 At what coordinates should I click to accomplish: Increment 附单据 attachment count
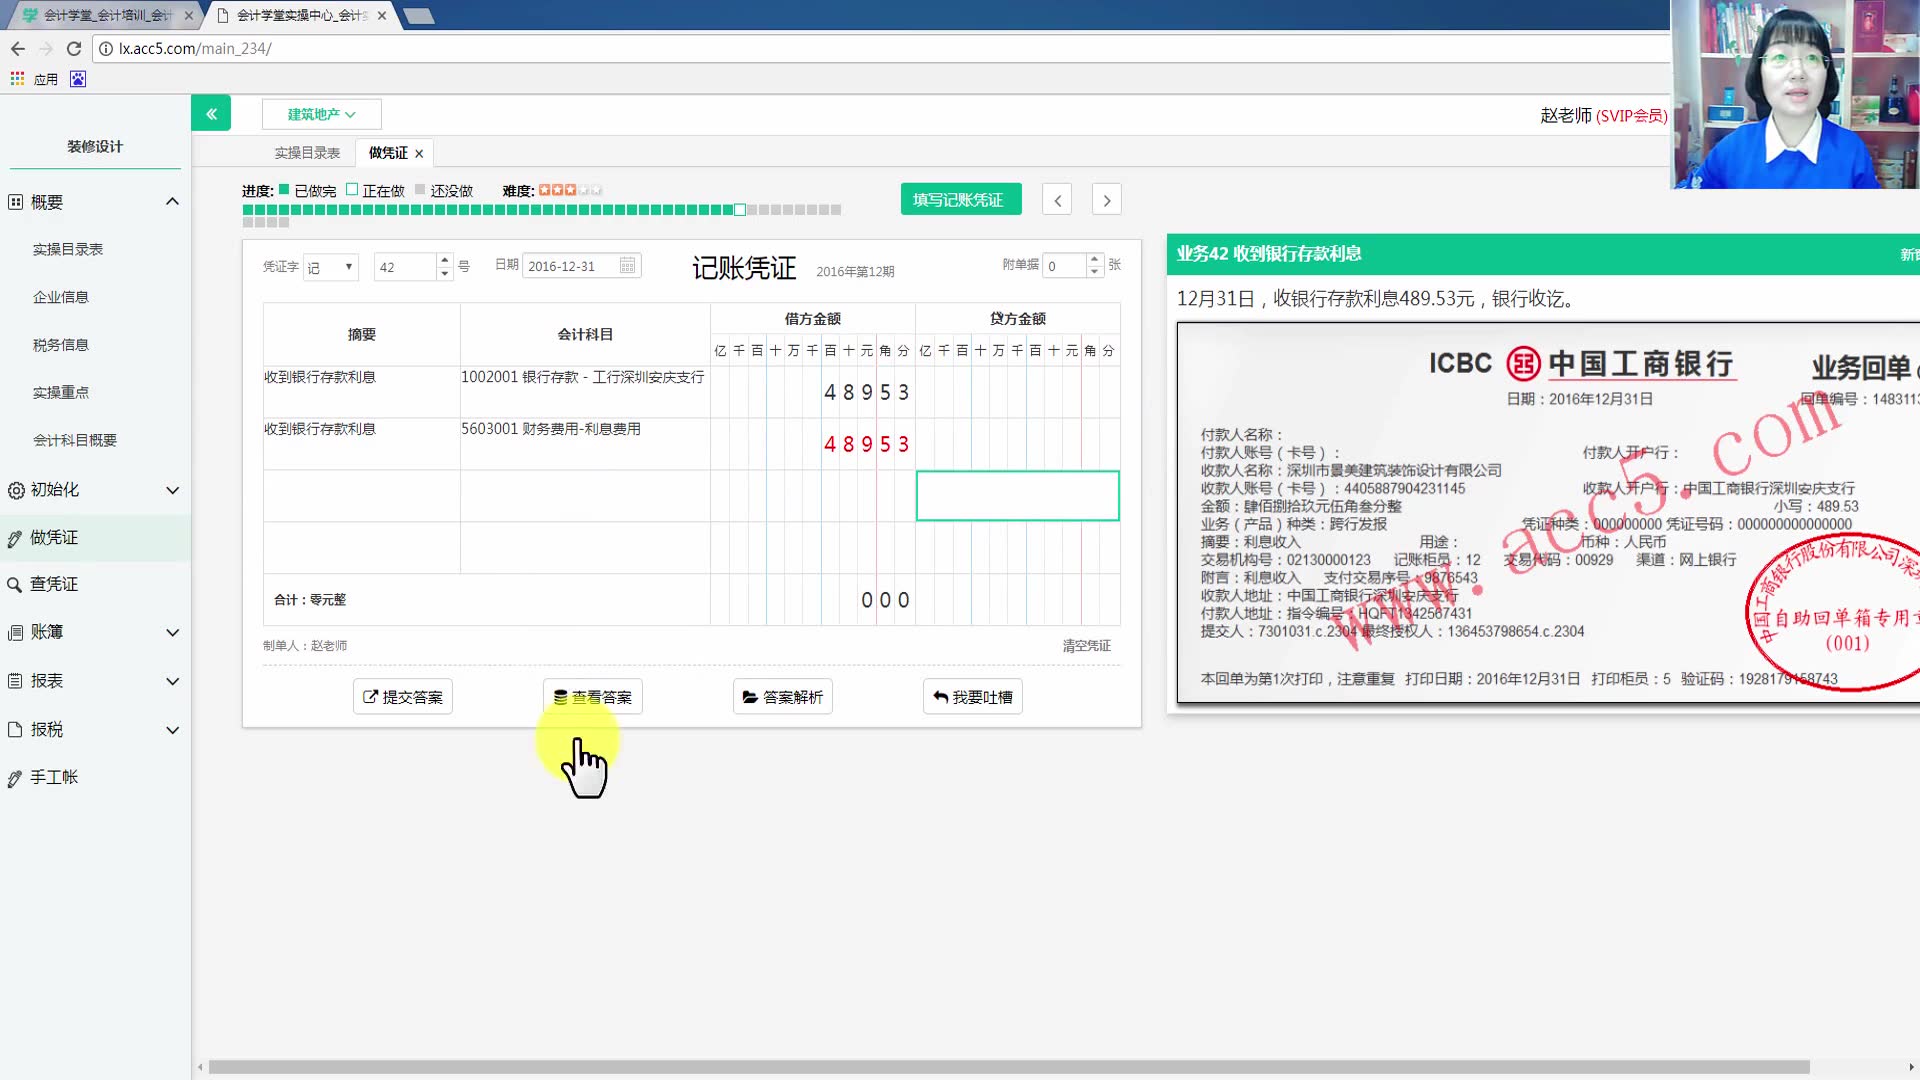click(1095, 259)
